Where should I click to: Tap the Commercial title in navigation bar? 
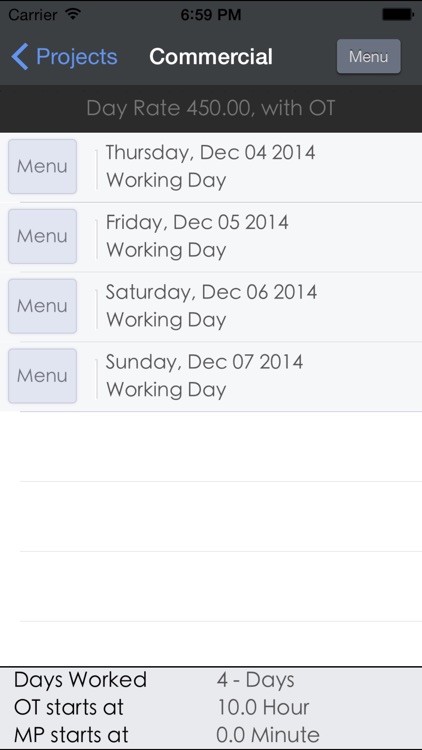pyautogui.click(x=211, y=56)
